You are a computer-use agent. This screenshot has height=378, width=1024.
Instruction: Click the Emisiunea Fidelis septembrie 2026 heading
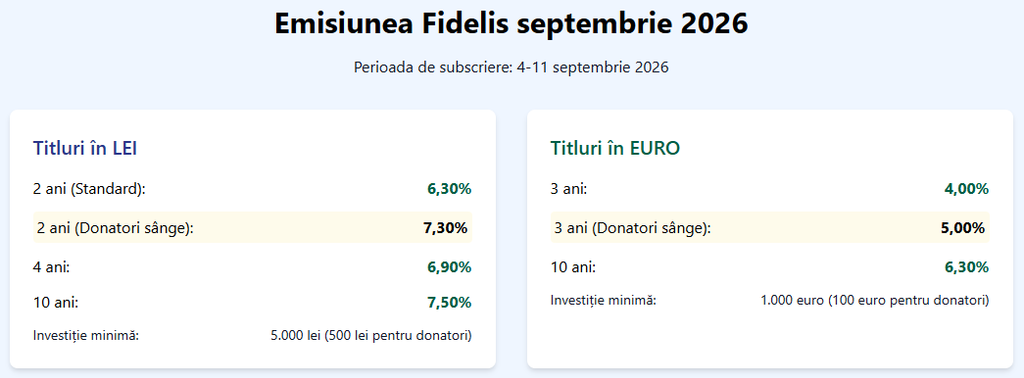point(511,25)
